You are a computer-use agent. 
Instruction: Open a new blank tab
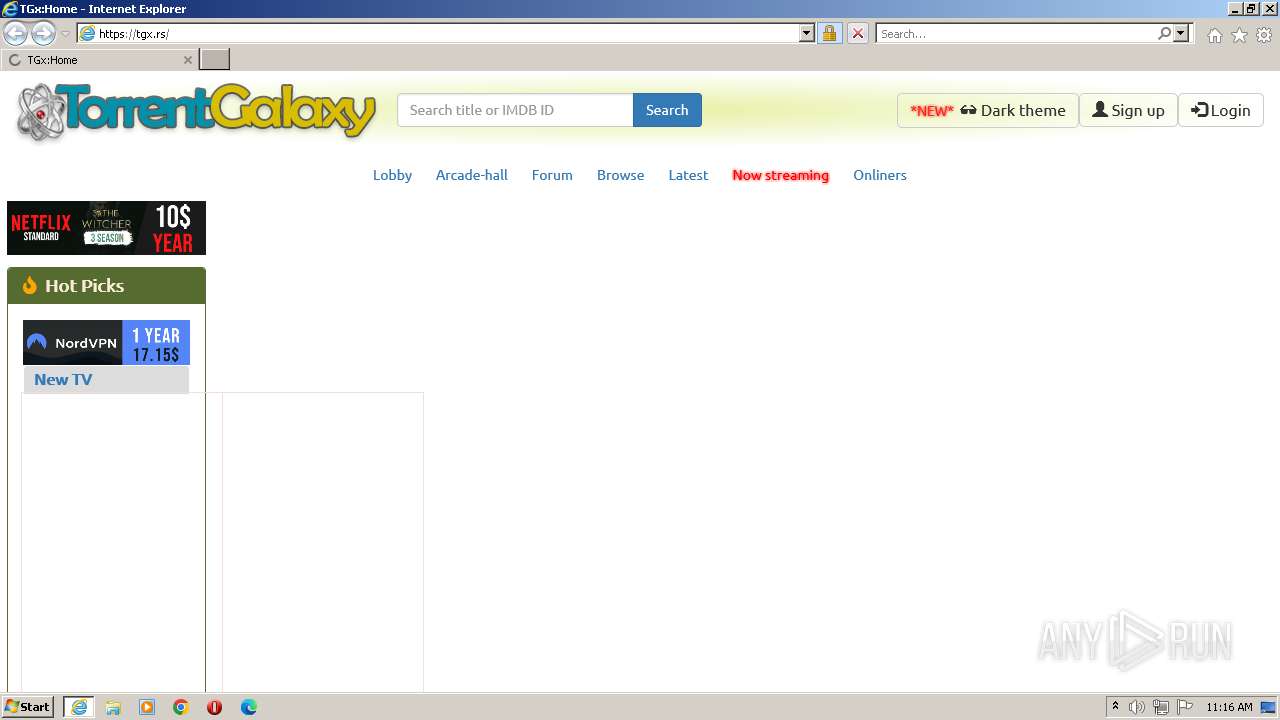(x=215, y=59)
